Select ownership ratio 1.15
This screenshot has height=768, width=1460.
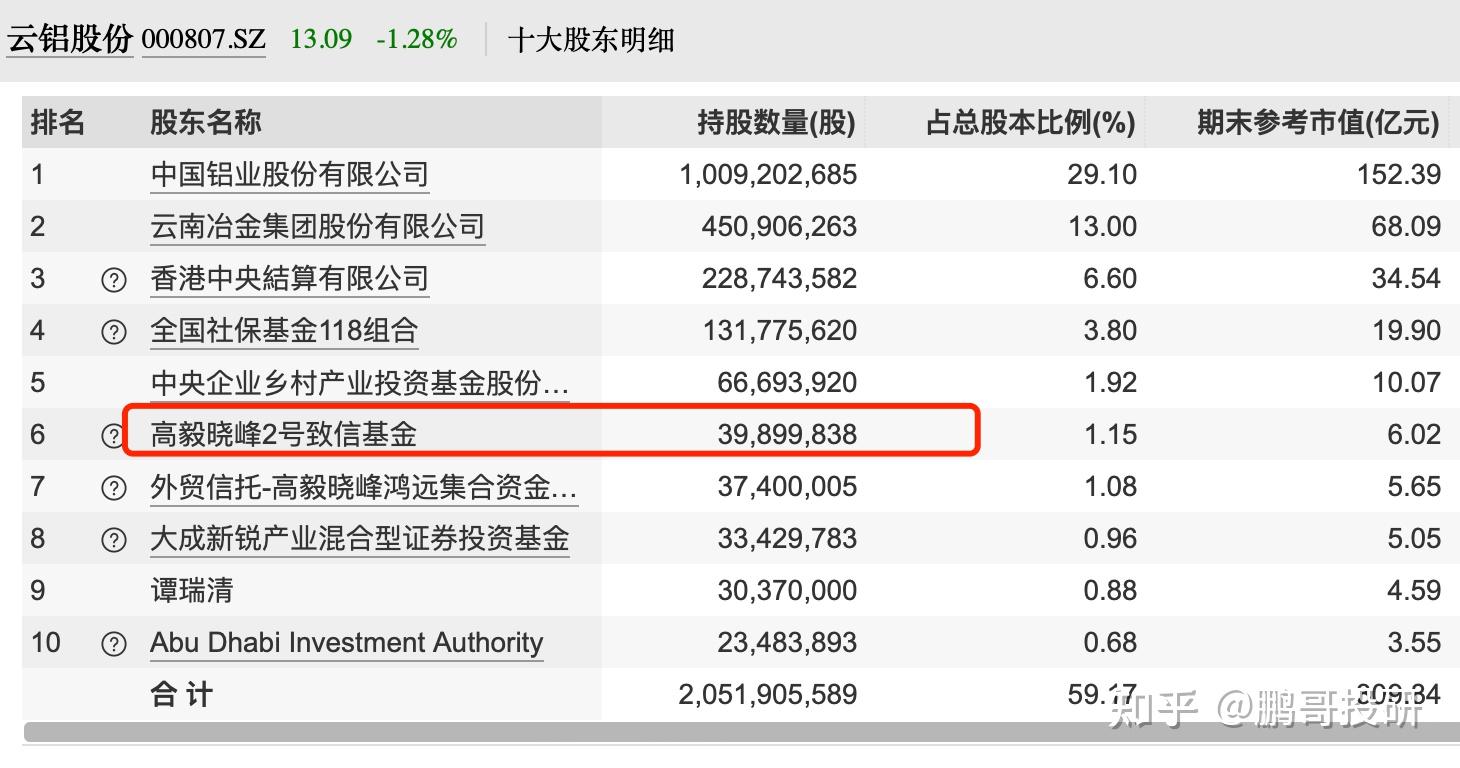point(1111,435)
